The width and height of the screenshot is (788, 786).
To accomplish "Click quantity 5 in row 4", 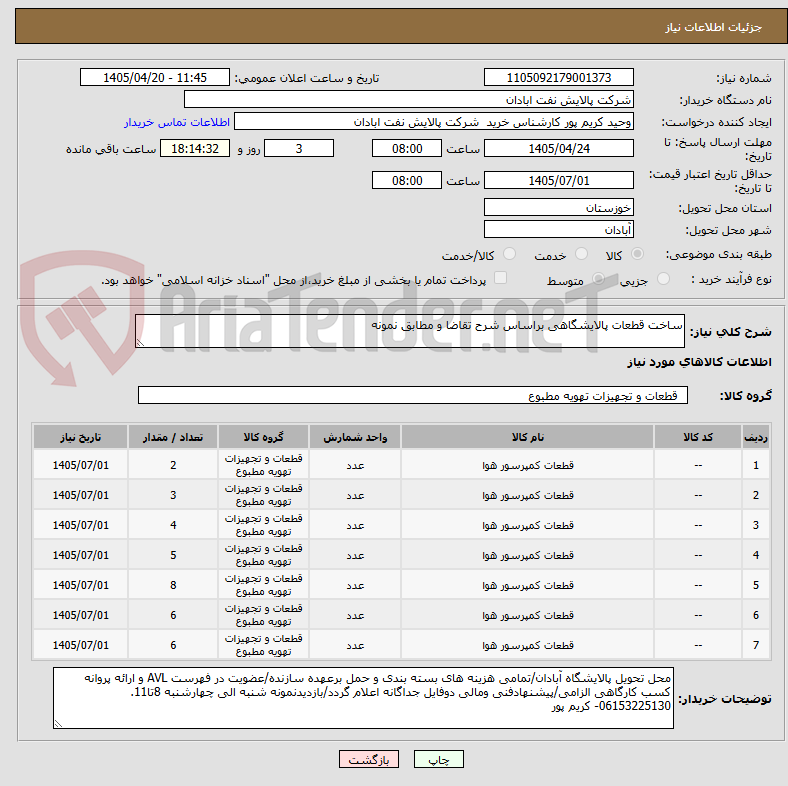I will [x=173, y=555].
